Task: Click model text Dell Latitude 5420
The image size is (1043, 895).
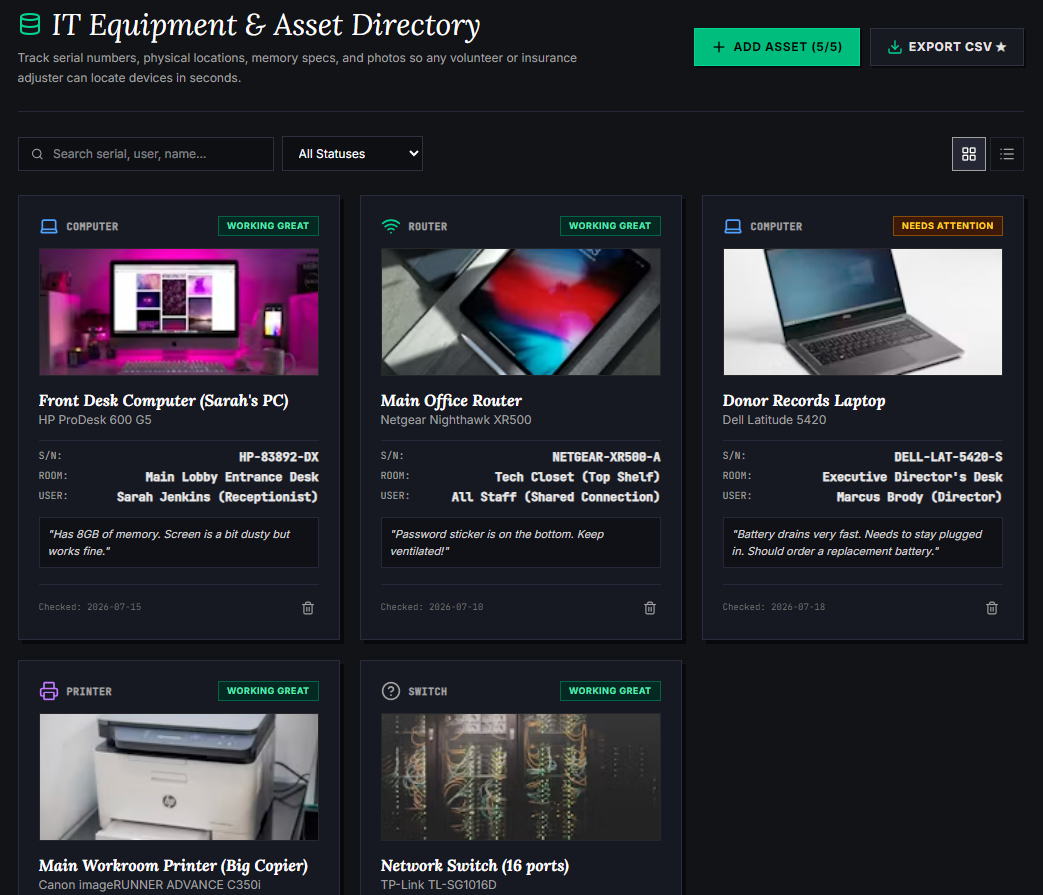Action: [774, 420]
